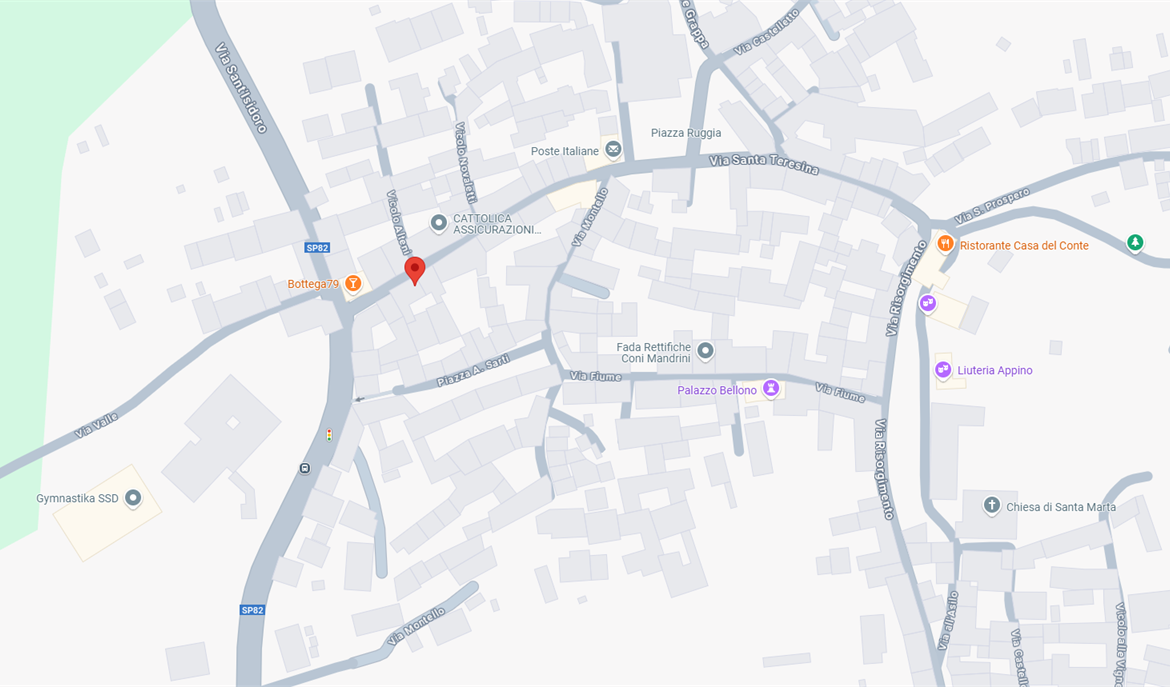The image size is (1170, 688).
Task: Select the traffic light icon
Action: coord(329,434)
